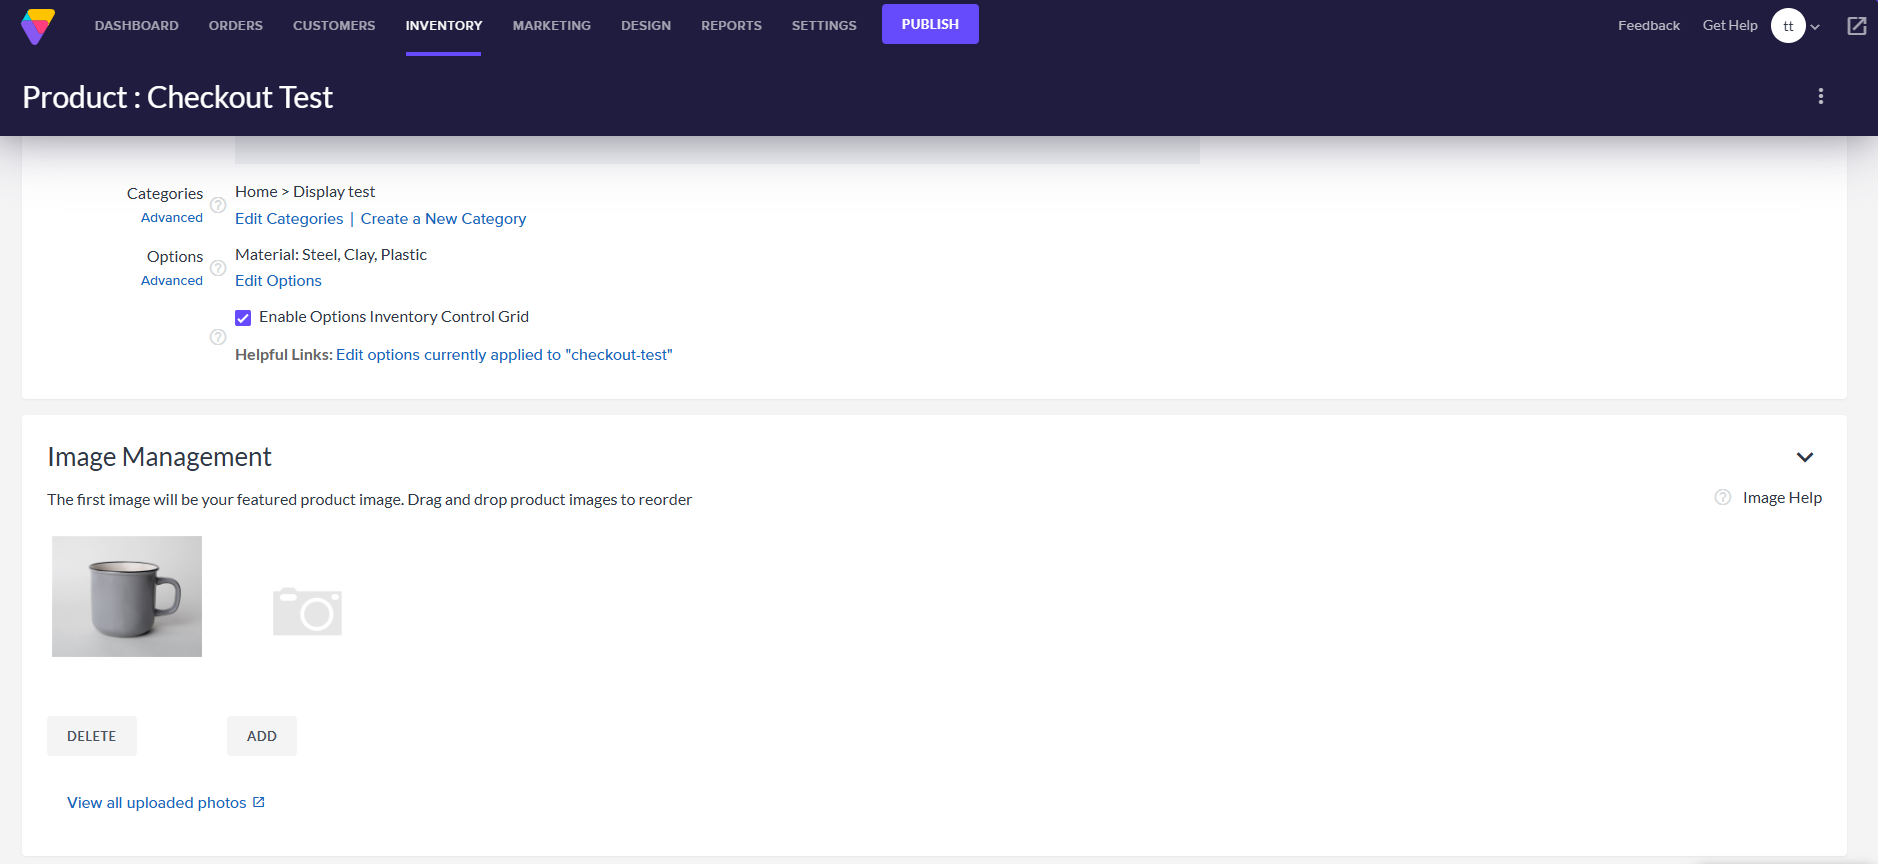Open the Marketing menu
1878x864 pixels.
(551, 26)
